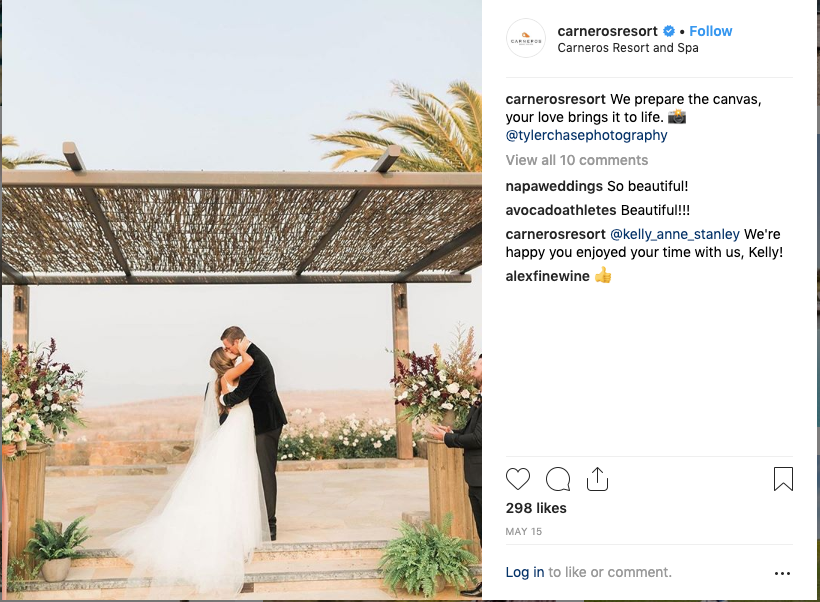Visit the @tylerchasephotography profile
This screenshot has height=602, width=820.
pyautogui.click(x=586, y=135)
